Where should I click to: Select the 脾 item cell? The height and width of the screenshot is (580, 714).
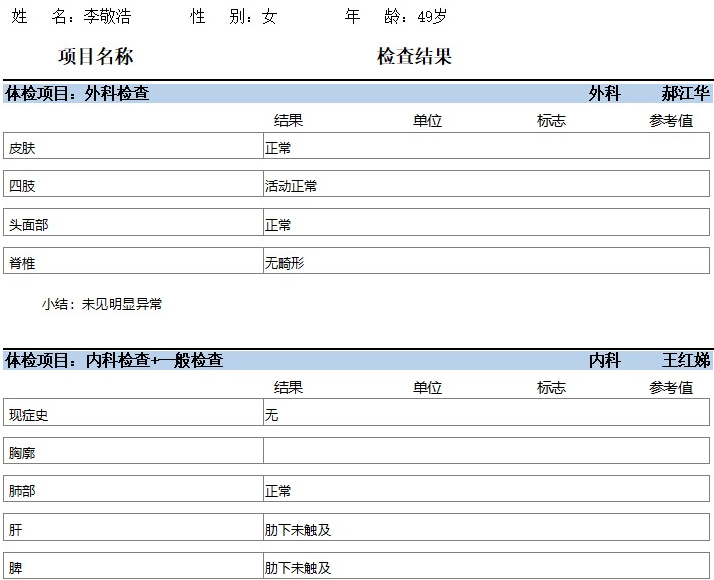[133, 565]
